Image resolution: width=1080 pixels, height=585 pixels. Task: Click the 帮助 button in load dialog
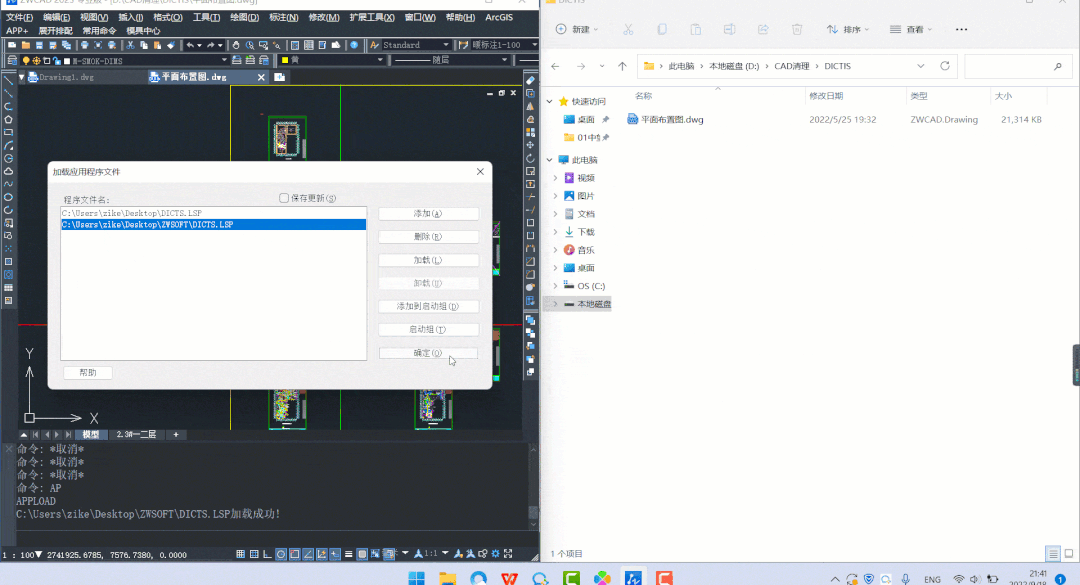point(87,373)
